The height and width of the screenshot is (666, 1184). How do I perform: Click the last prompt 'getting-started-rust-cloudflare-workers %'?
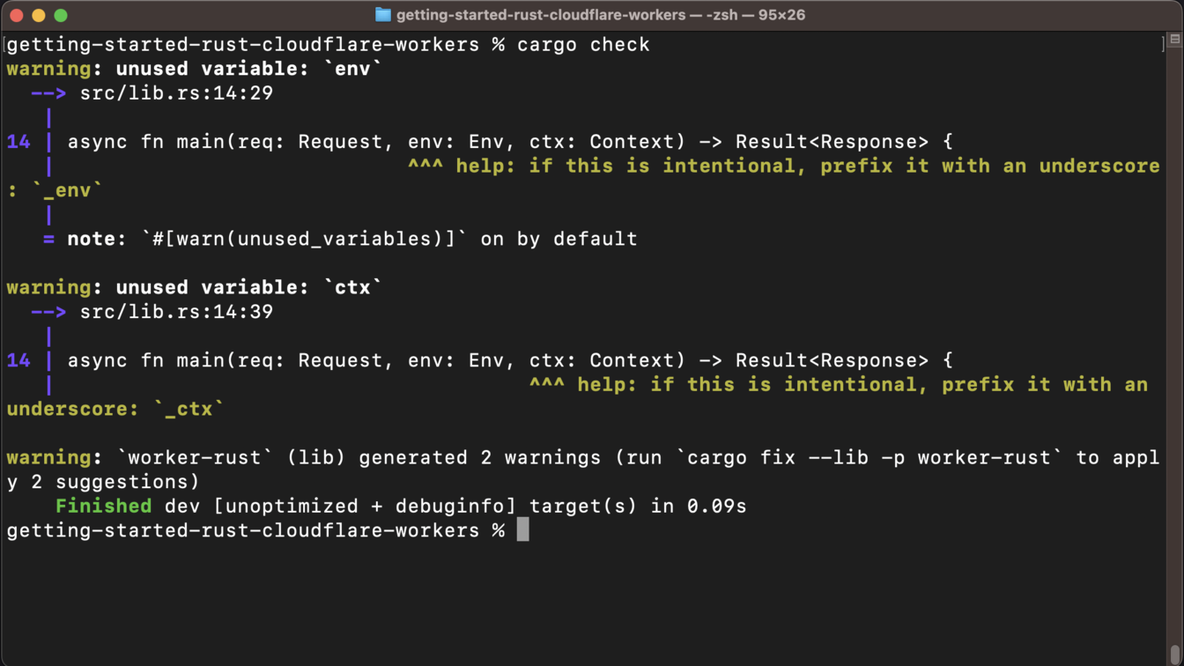pyautogui.click(x=256, y=530)
